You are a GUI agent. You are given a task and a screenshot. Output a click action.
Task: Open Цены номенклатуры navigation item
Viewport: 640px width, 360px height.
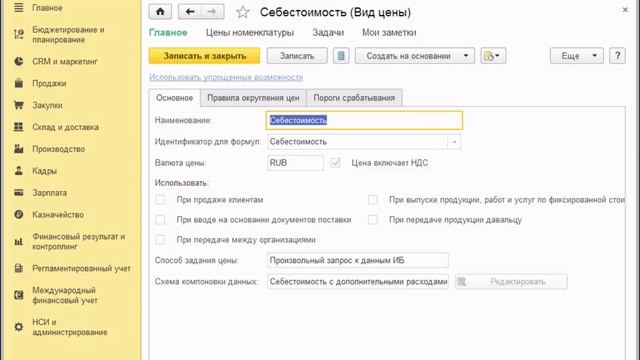coord(250,33)
